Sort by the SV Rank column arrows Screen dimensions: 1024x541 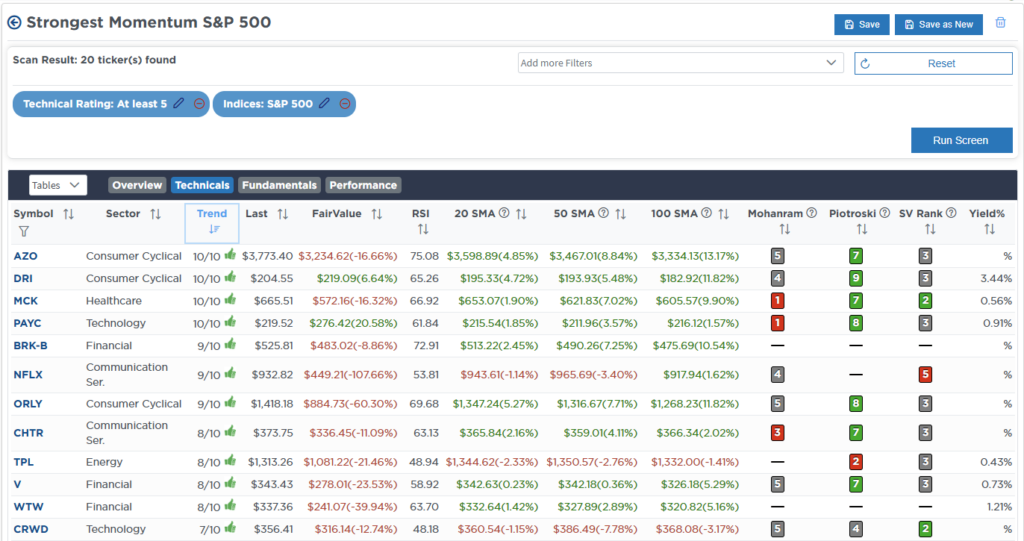point(930,229)
